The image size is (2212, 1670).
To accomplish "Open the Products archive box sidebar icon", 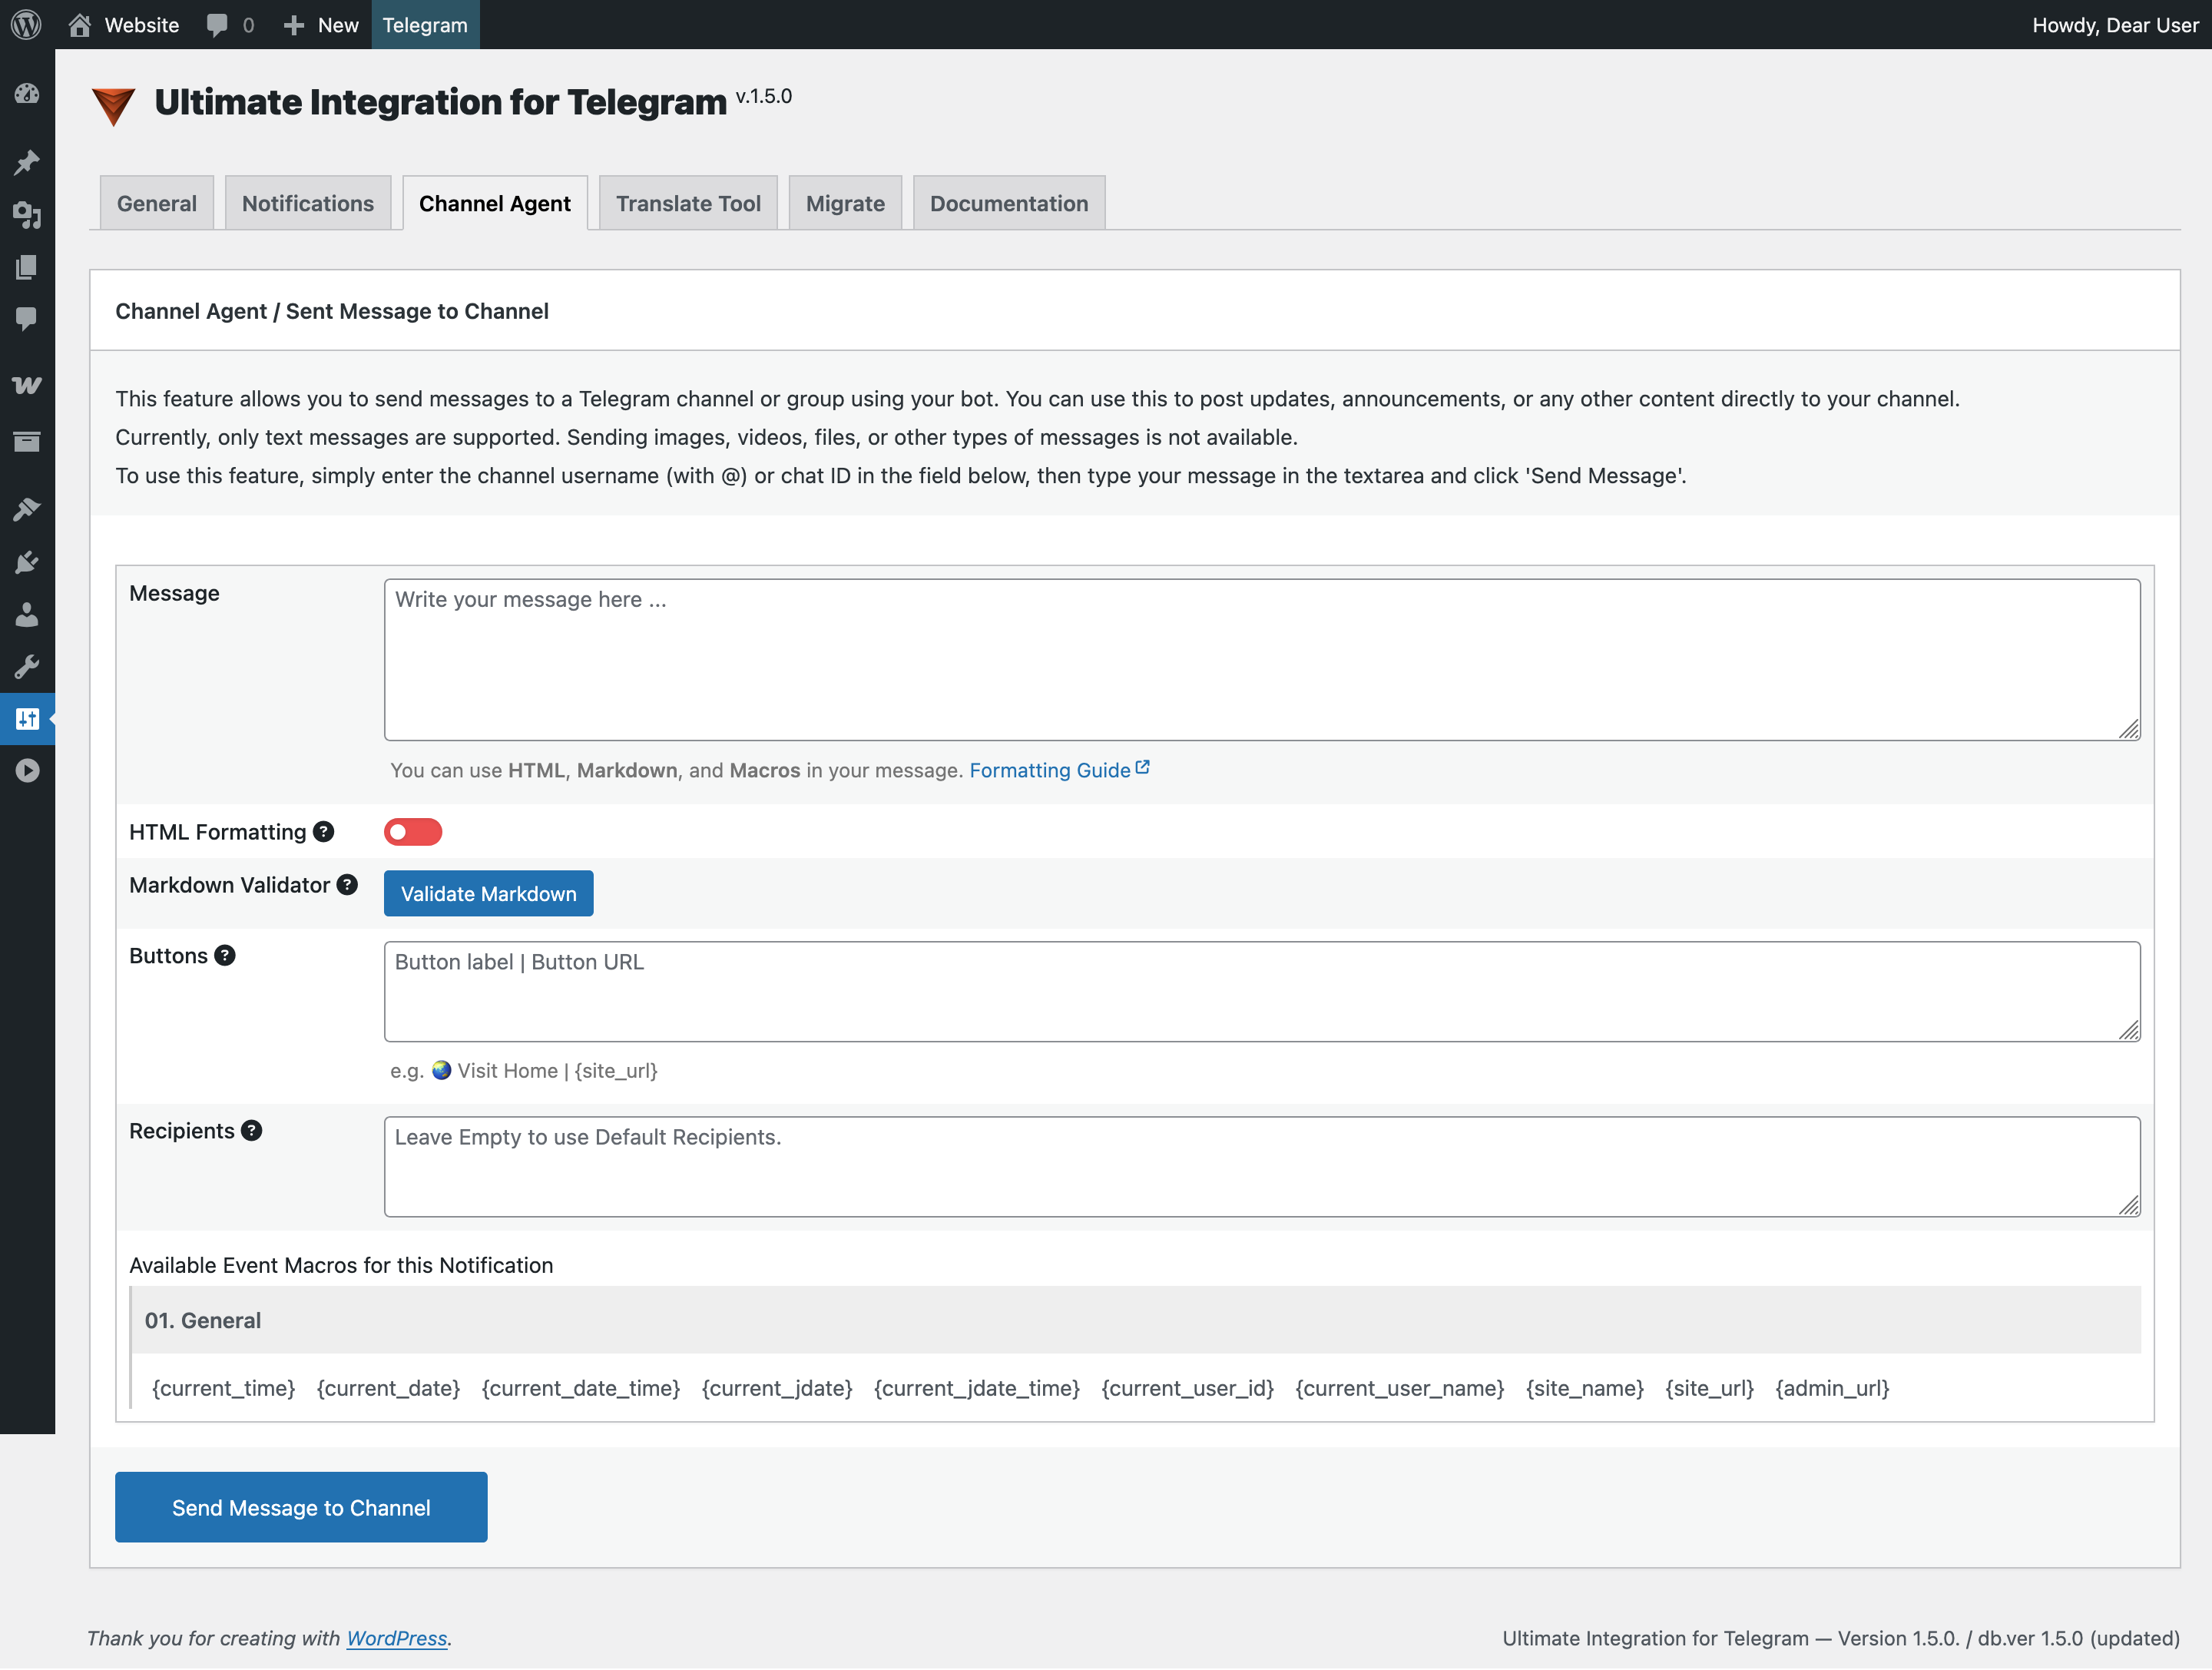I will (x=27, y=441).
